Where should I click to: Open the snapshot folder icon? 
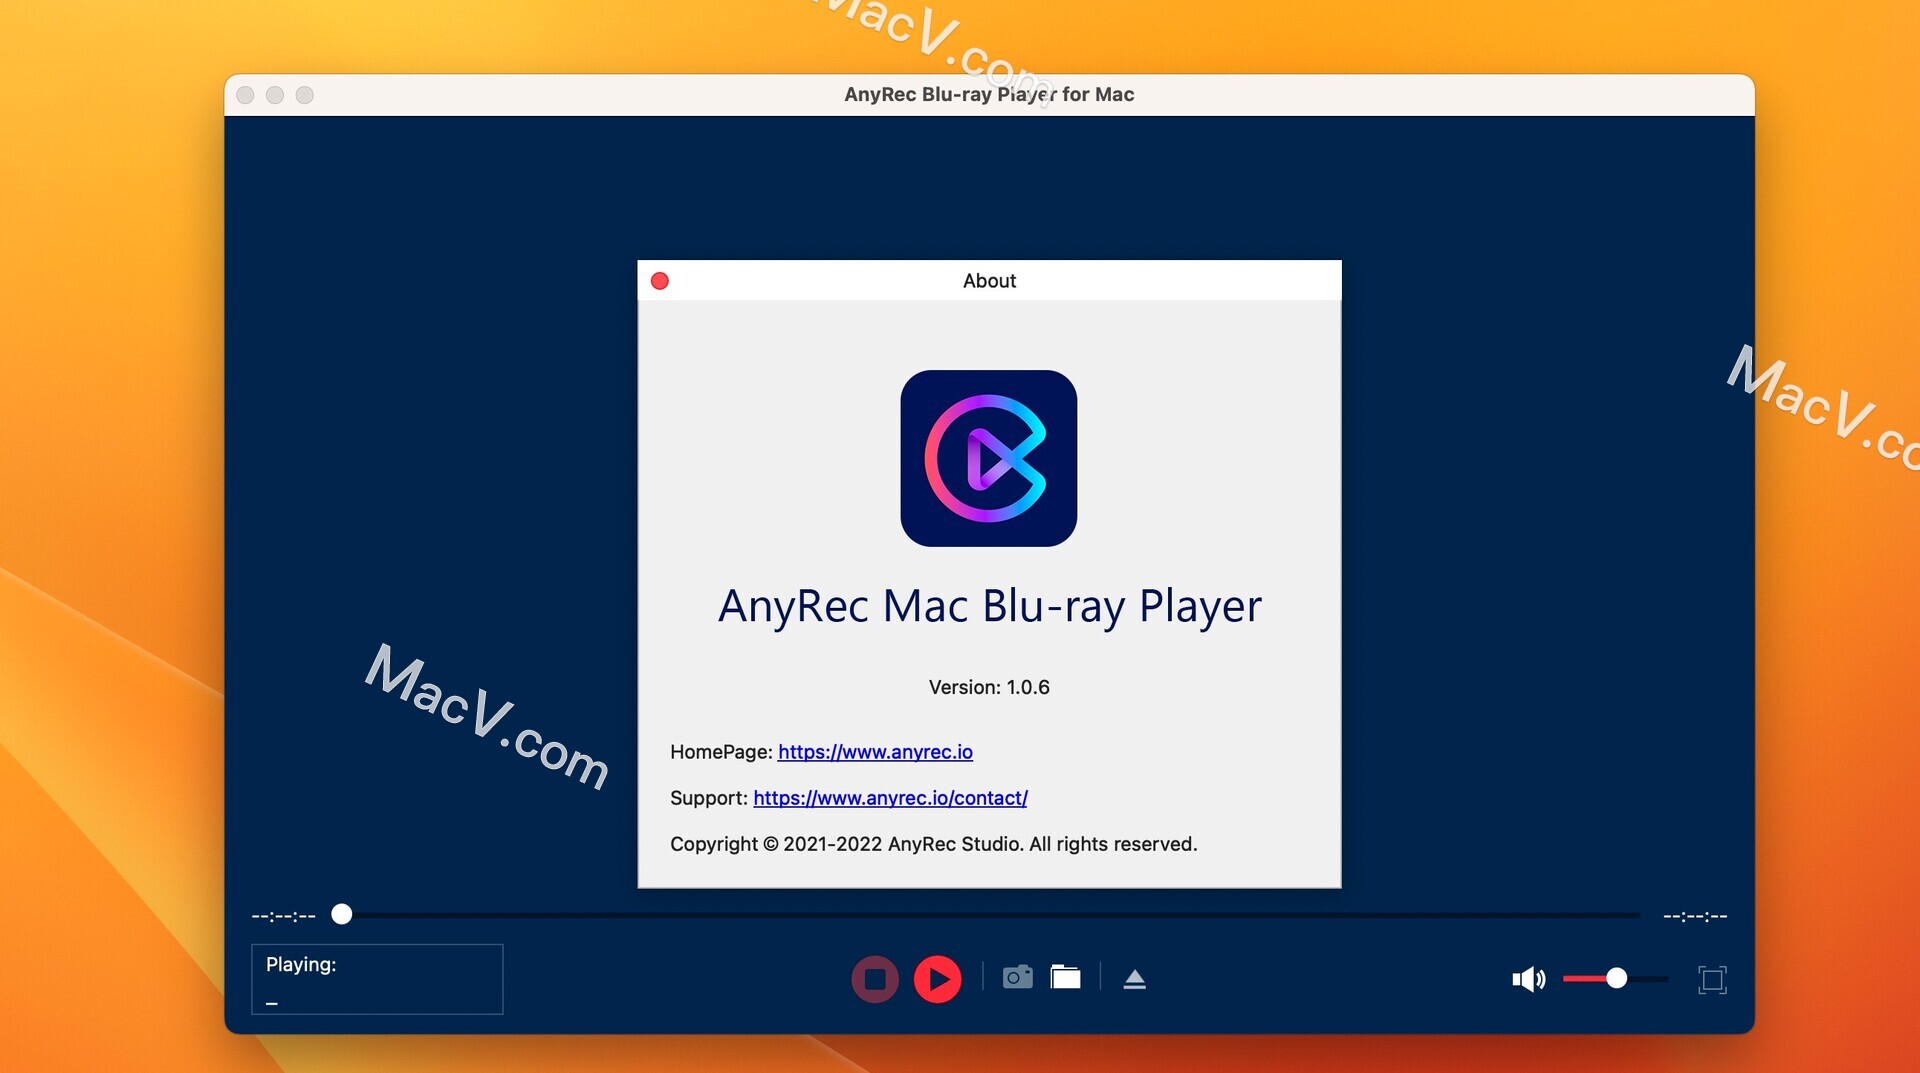tap(1066, 977)
